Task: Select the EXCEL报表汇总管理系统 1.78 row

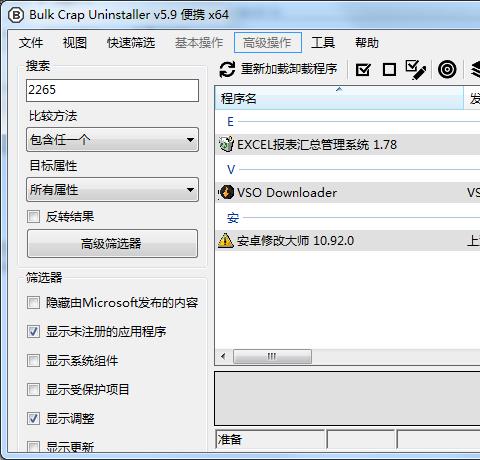Action: 348,144
